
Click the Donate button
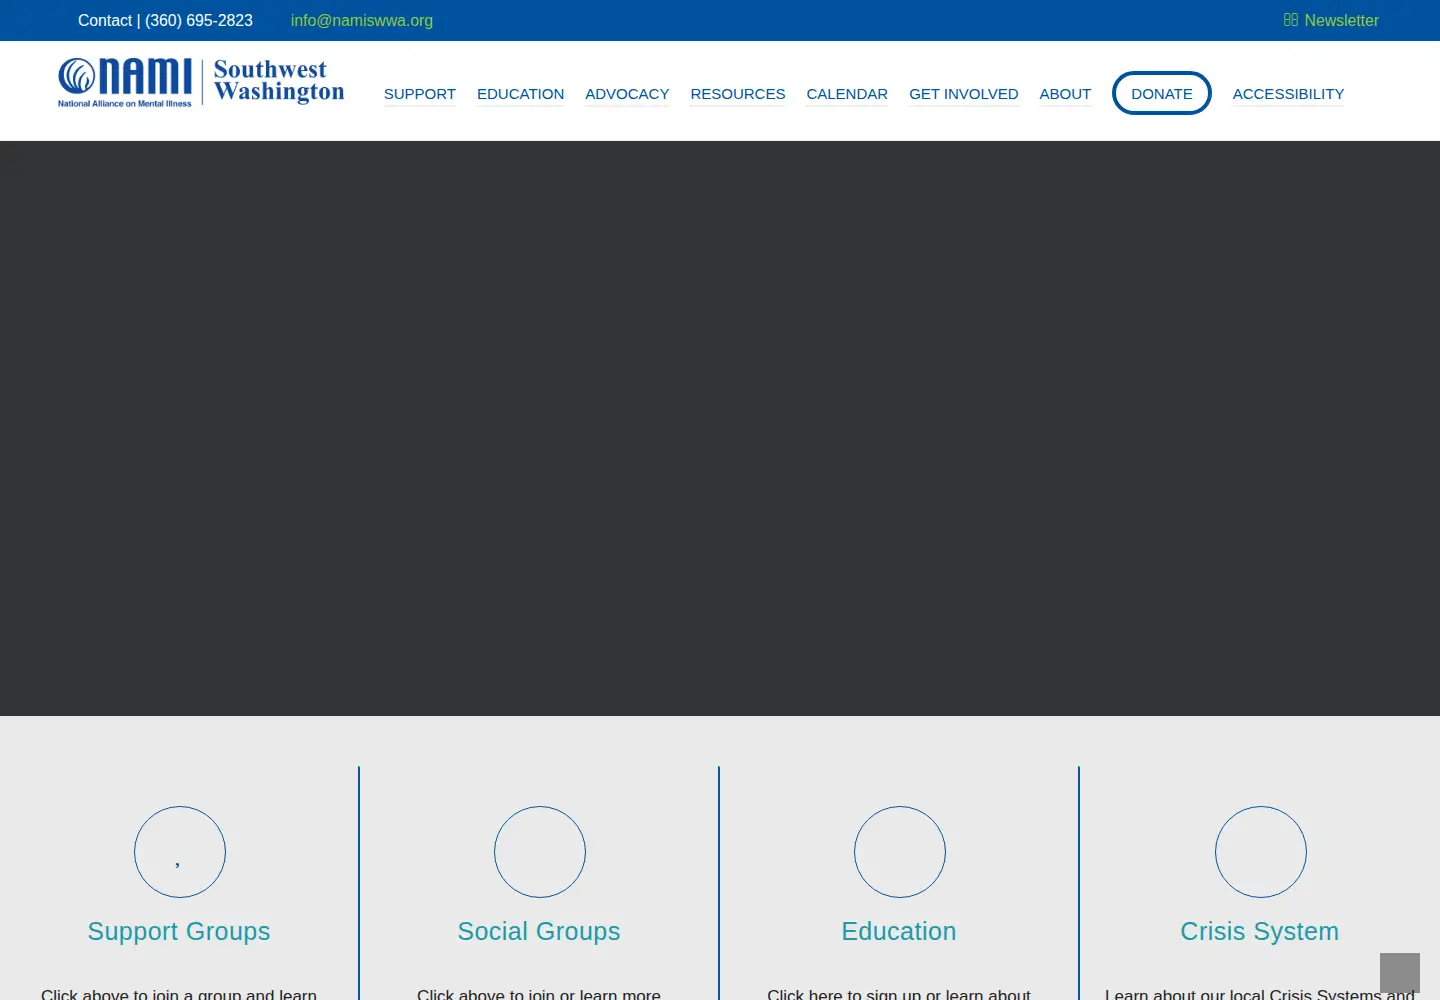(1162, 93)
